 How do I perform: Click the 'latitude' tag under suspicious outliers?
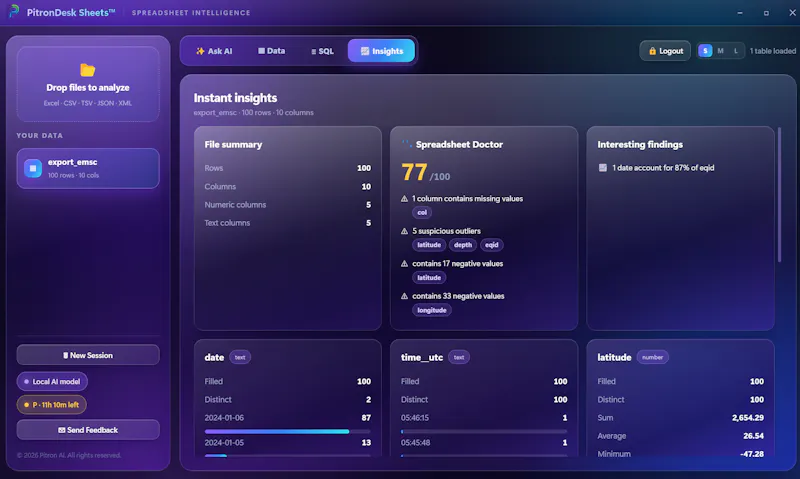pyautogui.click(x=429, y=245)
